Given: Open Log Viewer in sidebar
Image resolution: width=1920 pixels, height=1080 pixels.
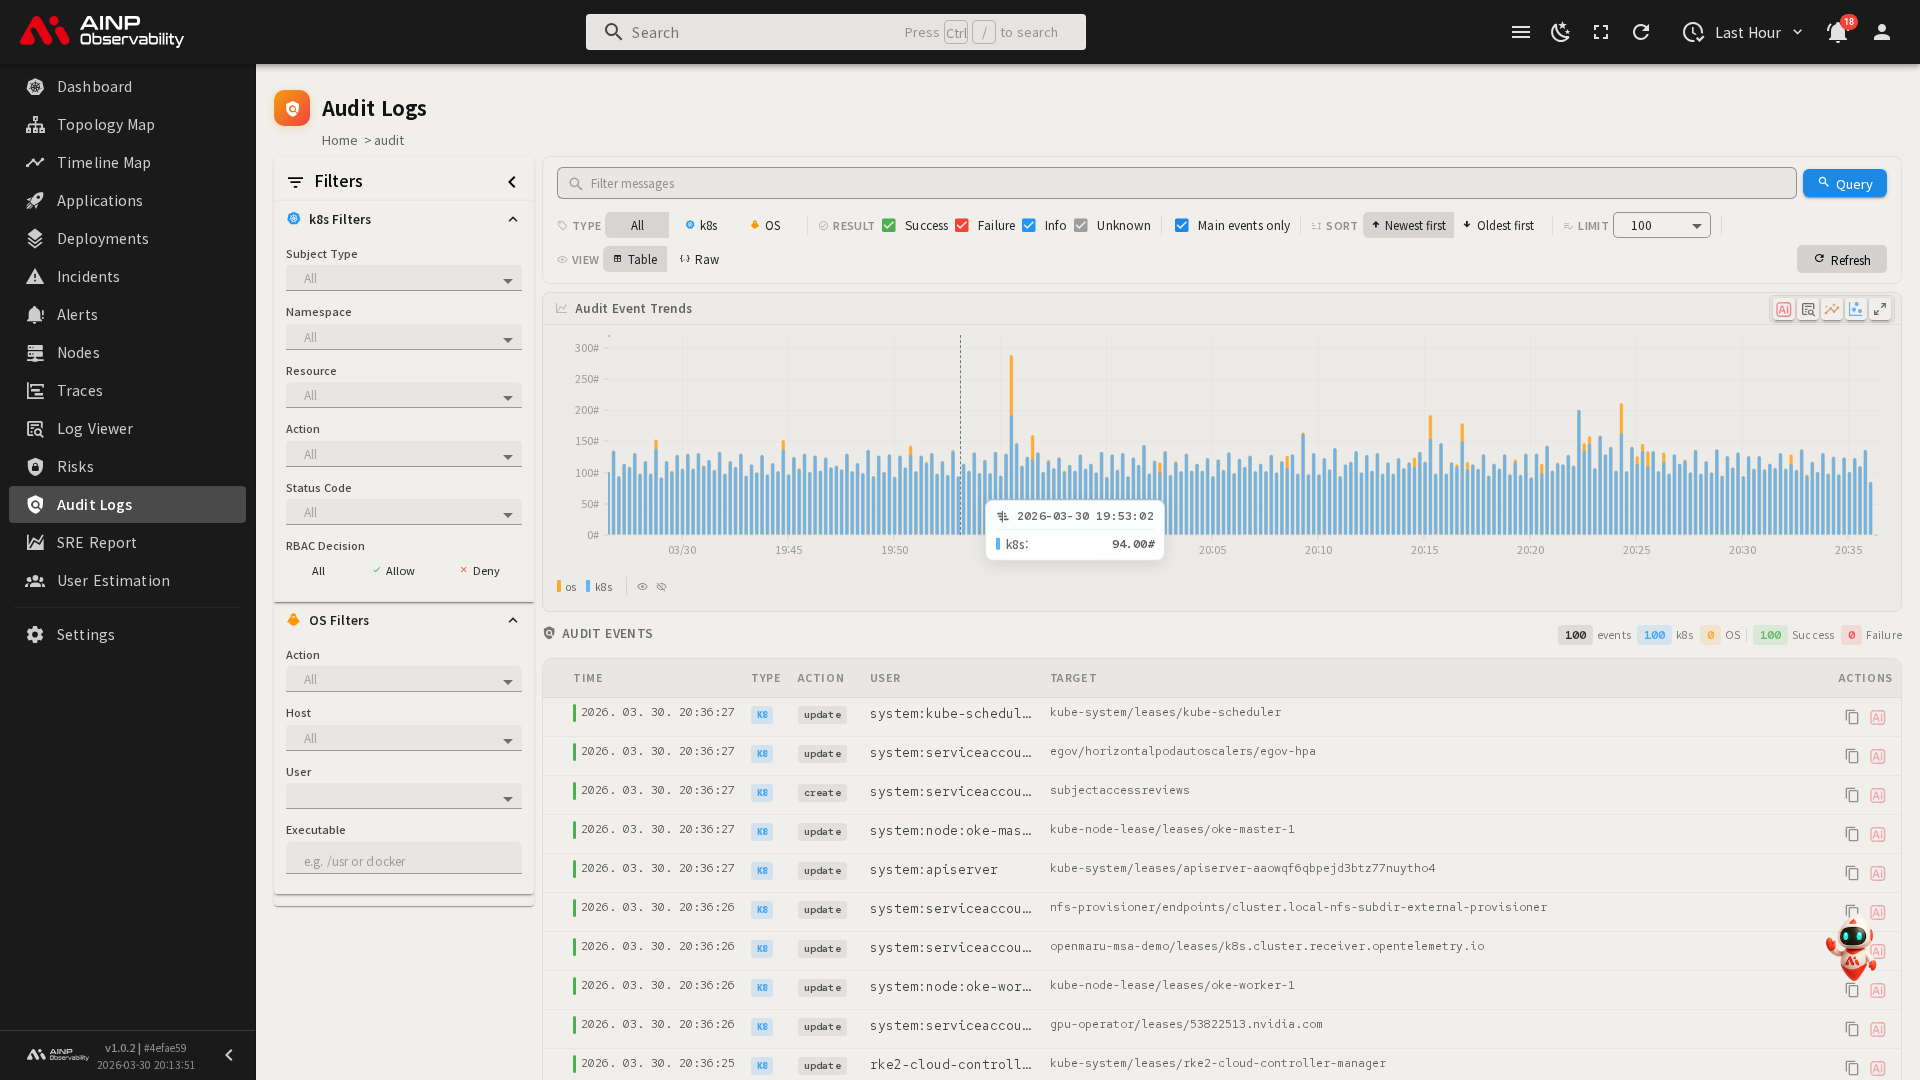Looking at the screenshot, I should (x=95, y=428).
